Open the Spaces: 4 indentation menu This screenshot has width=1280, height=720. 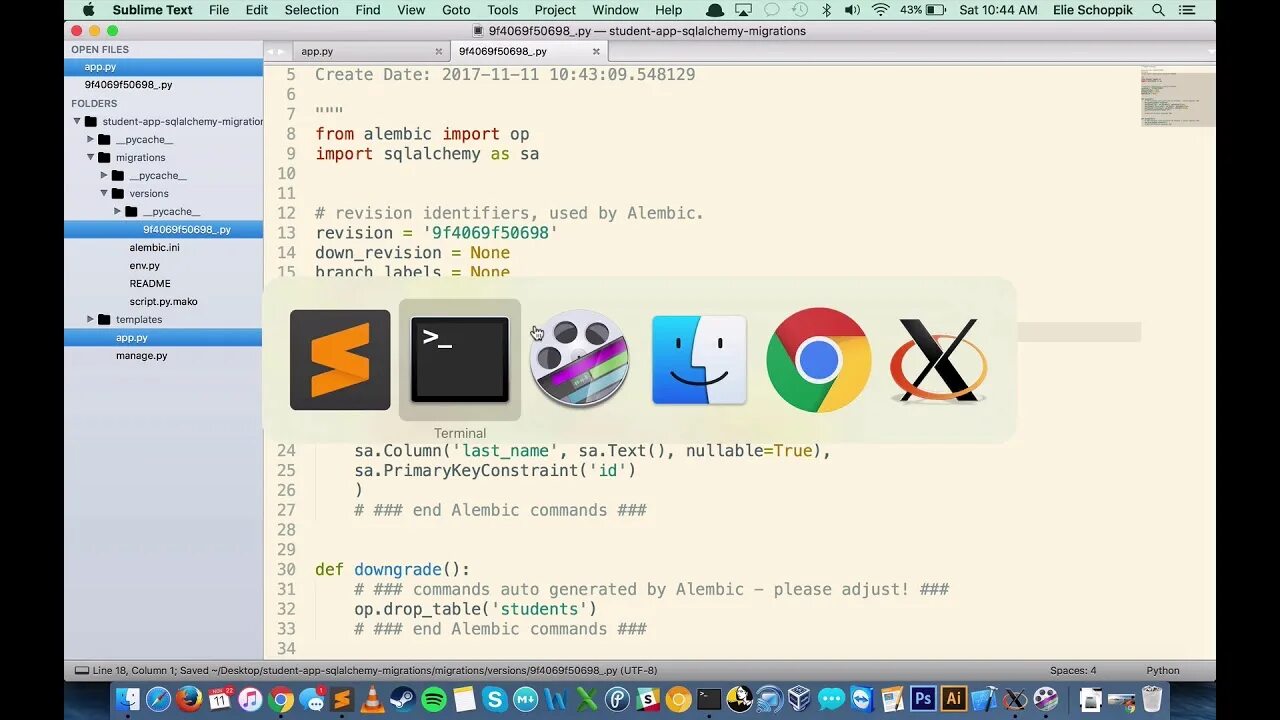point(1073,671)
